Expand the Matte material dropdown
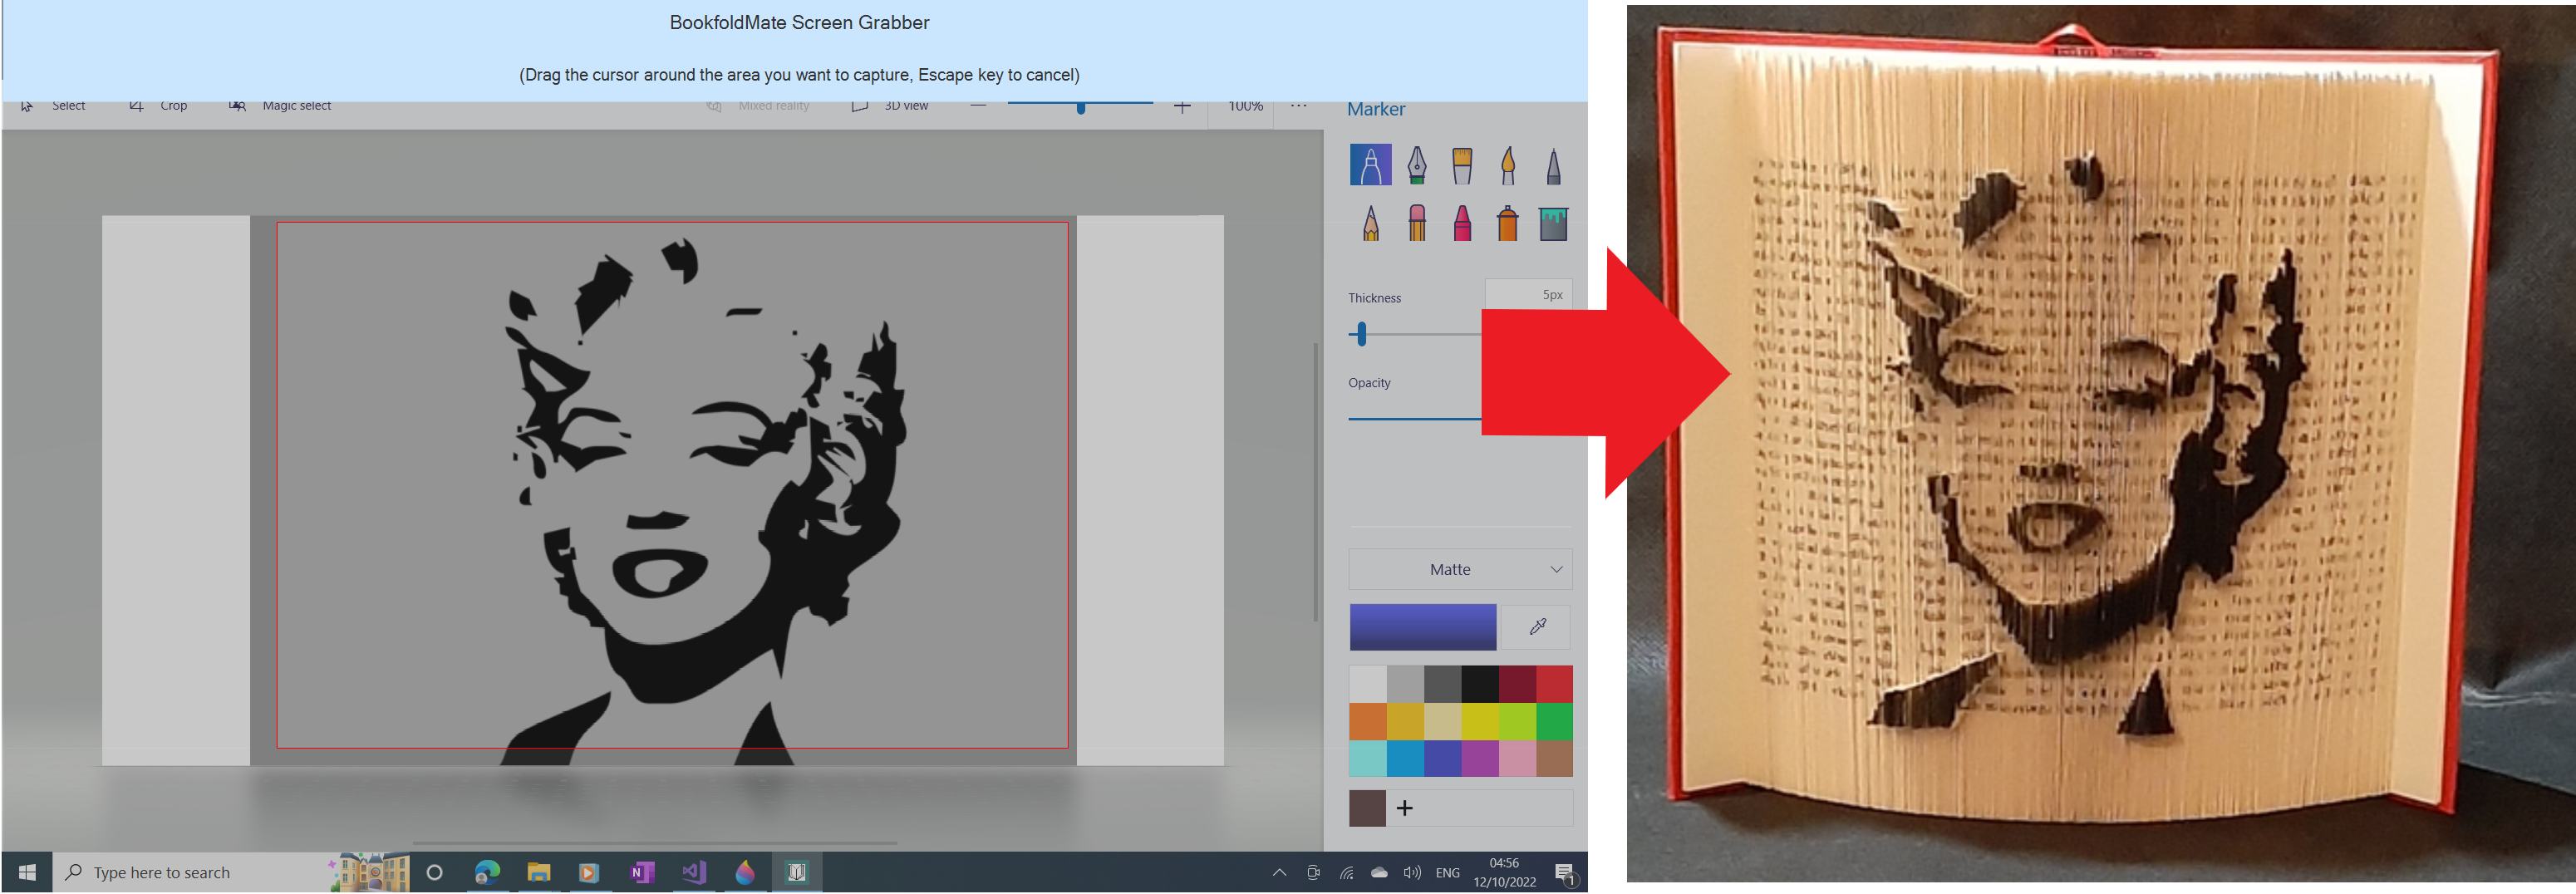Screen dimensions: 2576x894 pyautogui.click(x=1460, y=569)
